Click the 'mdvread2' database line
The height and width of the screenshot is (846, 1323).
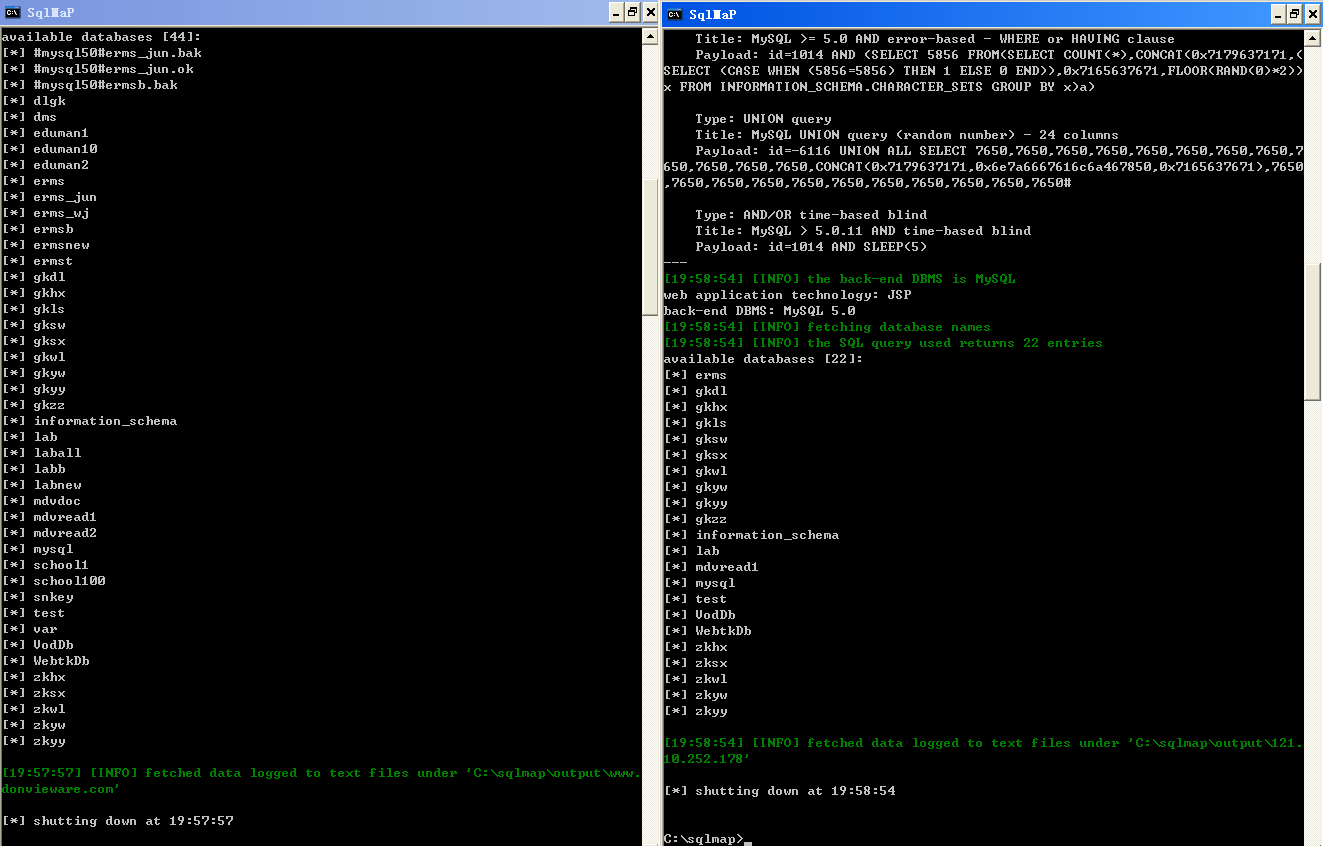pyautogui.click(x=65, y=533)
